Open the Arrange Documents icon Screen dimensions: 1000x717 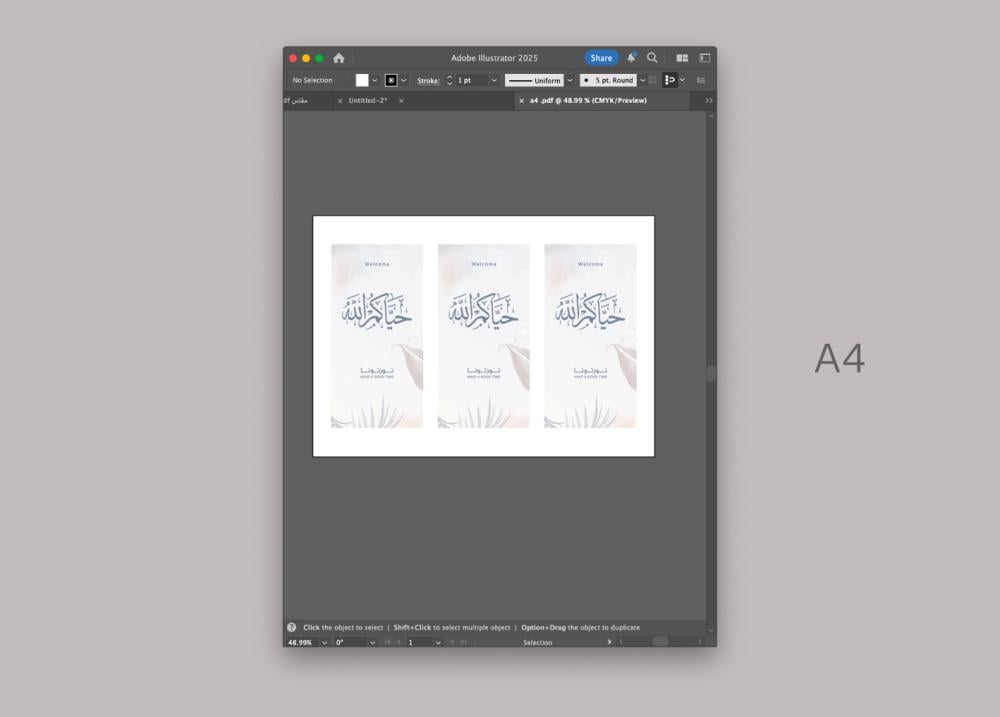click(682, 58)
